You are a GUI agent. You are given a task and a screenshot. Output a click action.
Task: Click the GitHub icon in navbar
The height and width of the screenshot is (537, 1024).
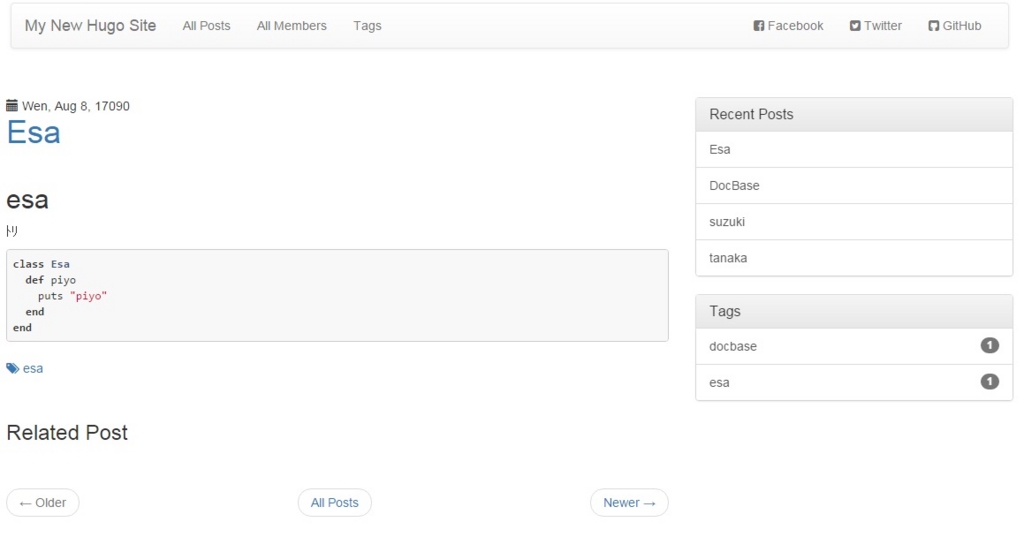(934, 26)
